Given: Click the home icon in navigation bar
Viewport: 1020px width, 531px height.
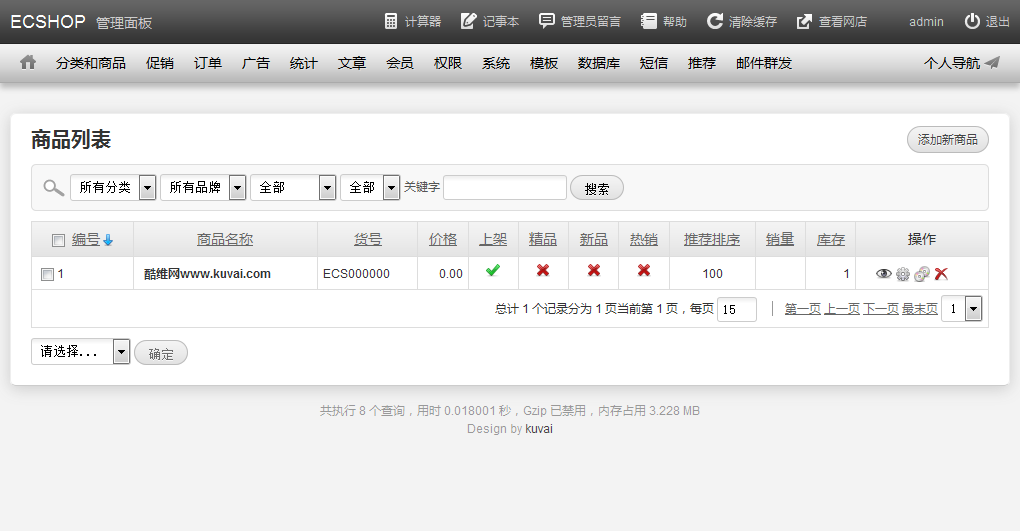Looking at the screenshot, I should (x=28, y=62).
